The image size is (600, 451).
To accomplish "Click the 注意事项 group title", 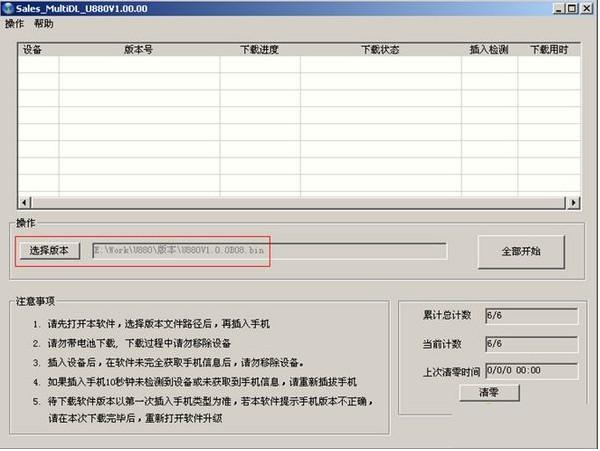I will point(35,301).
